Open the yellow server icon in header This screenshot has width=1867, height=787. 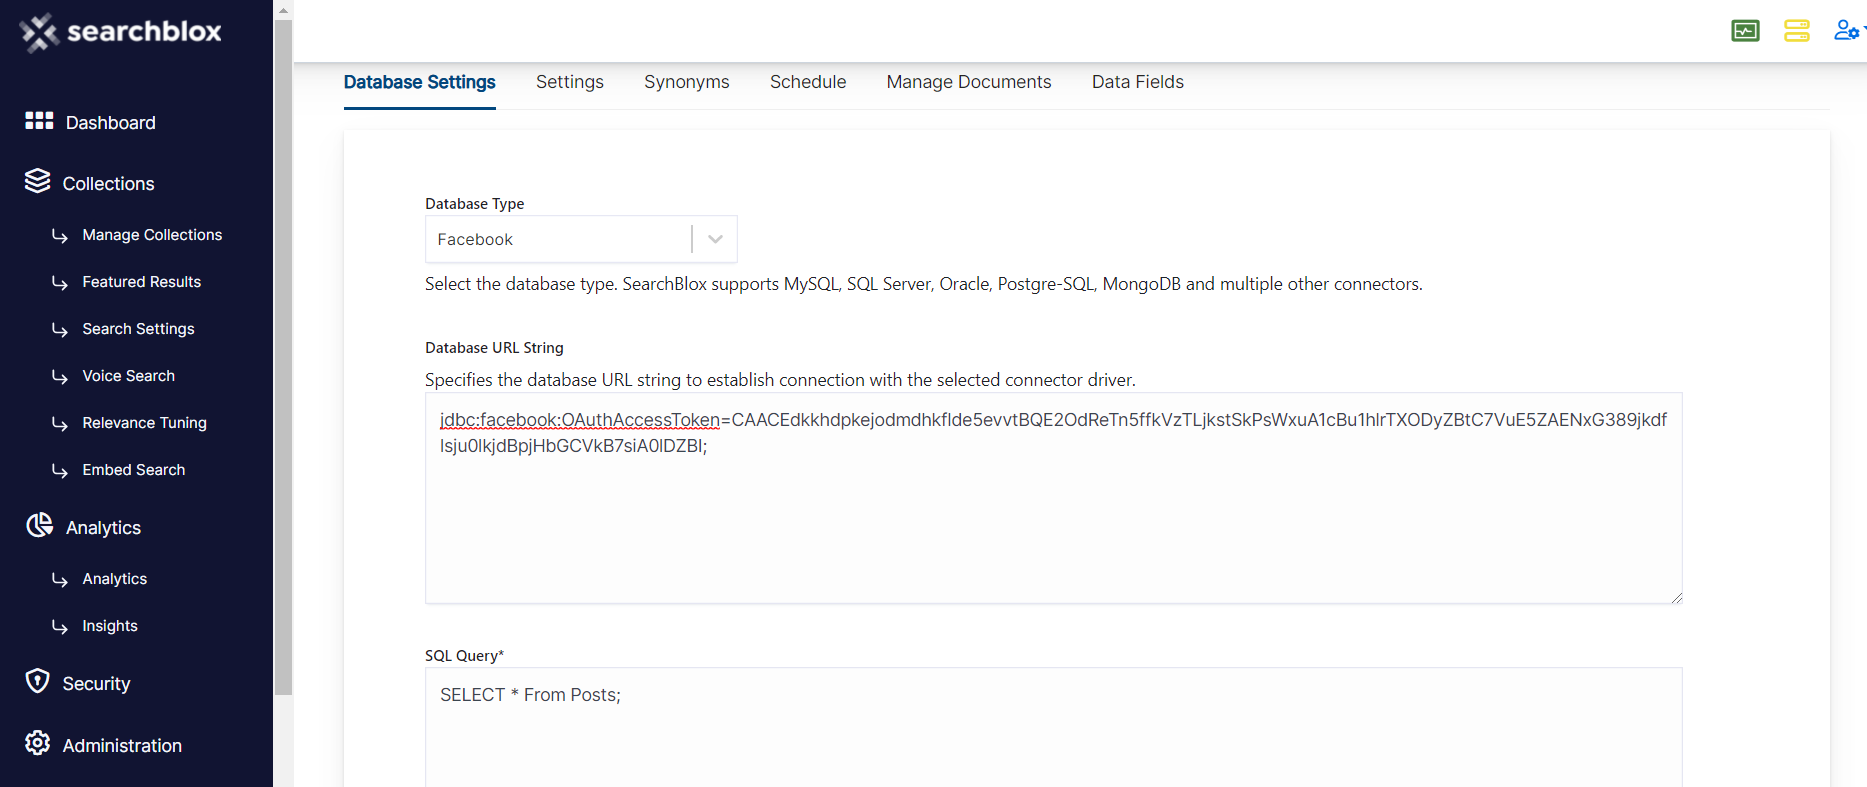tap(1797, 31)
